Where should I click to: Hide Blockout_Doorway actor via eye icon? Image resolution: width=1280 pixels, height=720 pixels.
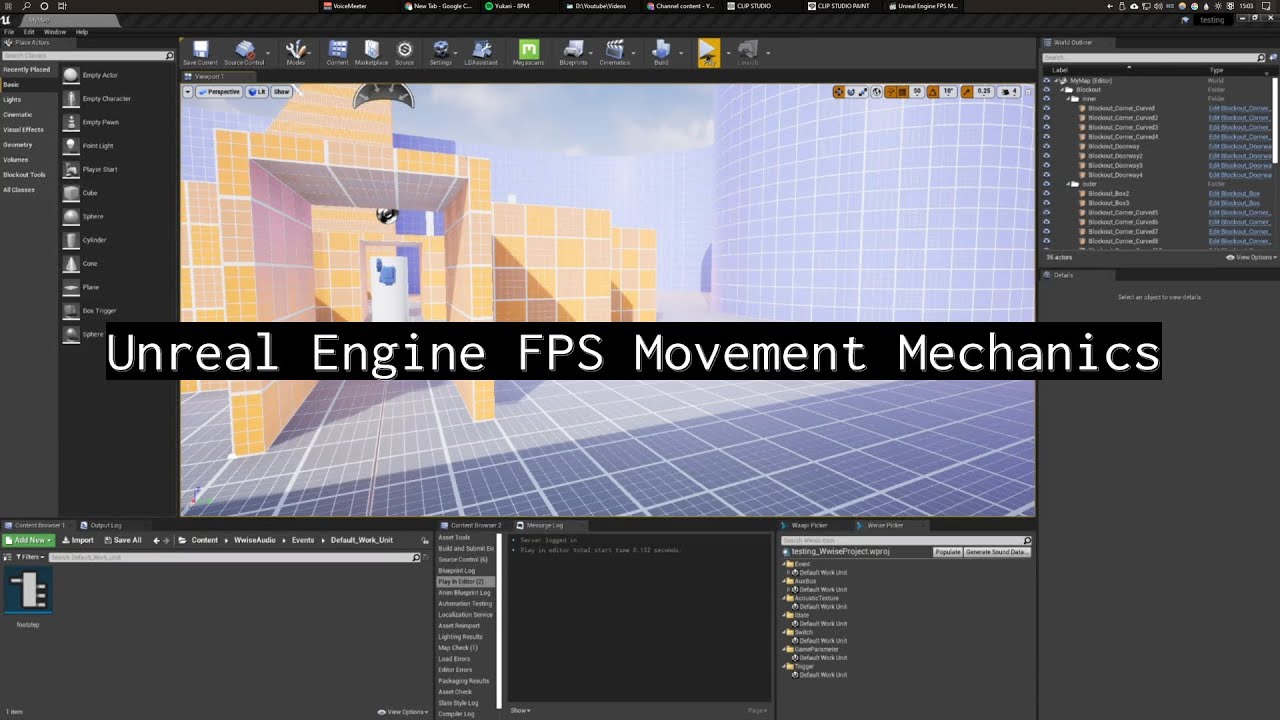point(1047,146)
